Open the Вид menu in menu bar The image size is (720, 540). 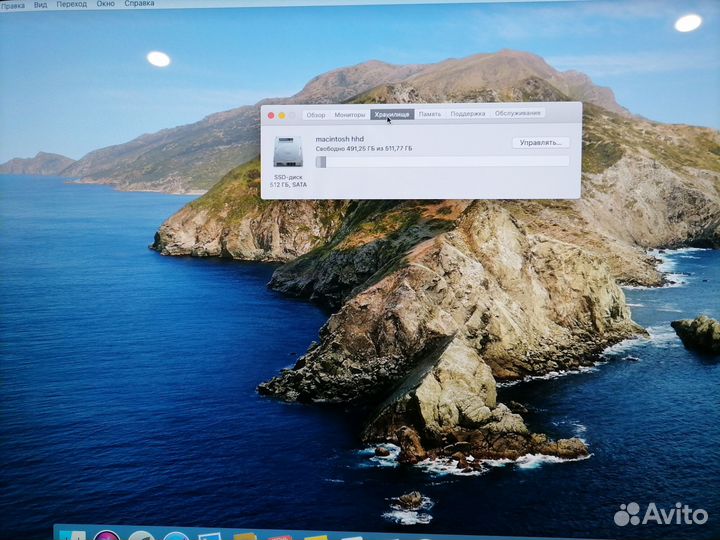pyautogui.click(x=41, y=5)
